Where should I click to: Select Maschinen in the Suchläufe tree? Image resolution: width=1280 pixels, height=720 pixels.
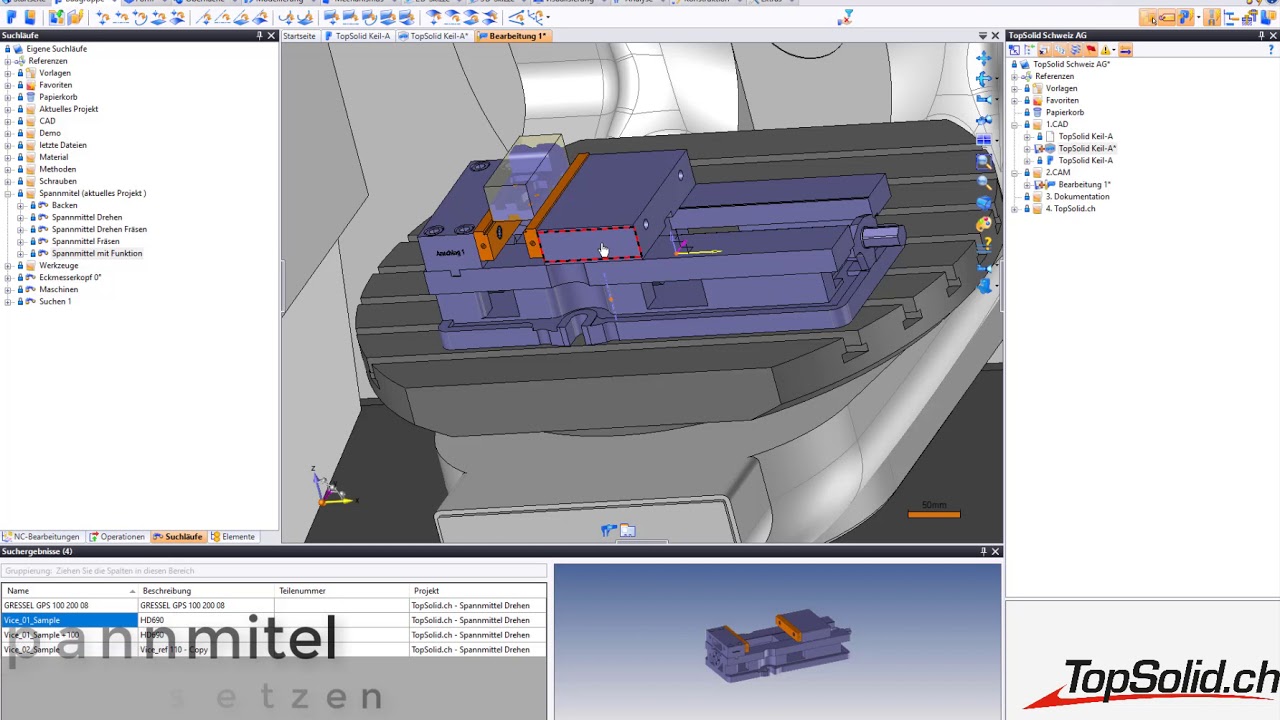click(59, 289)
